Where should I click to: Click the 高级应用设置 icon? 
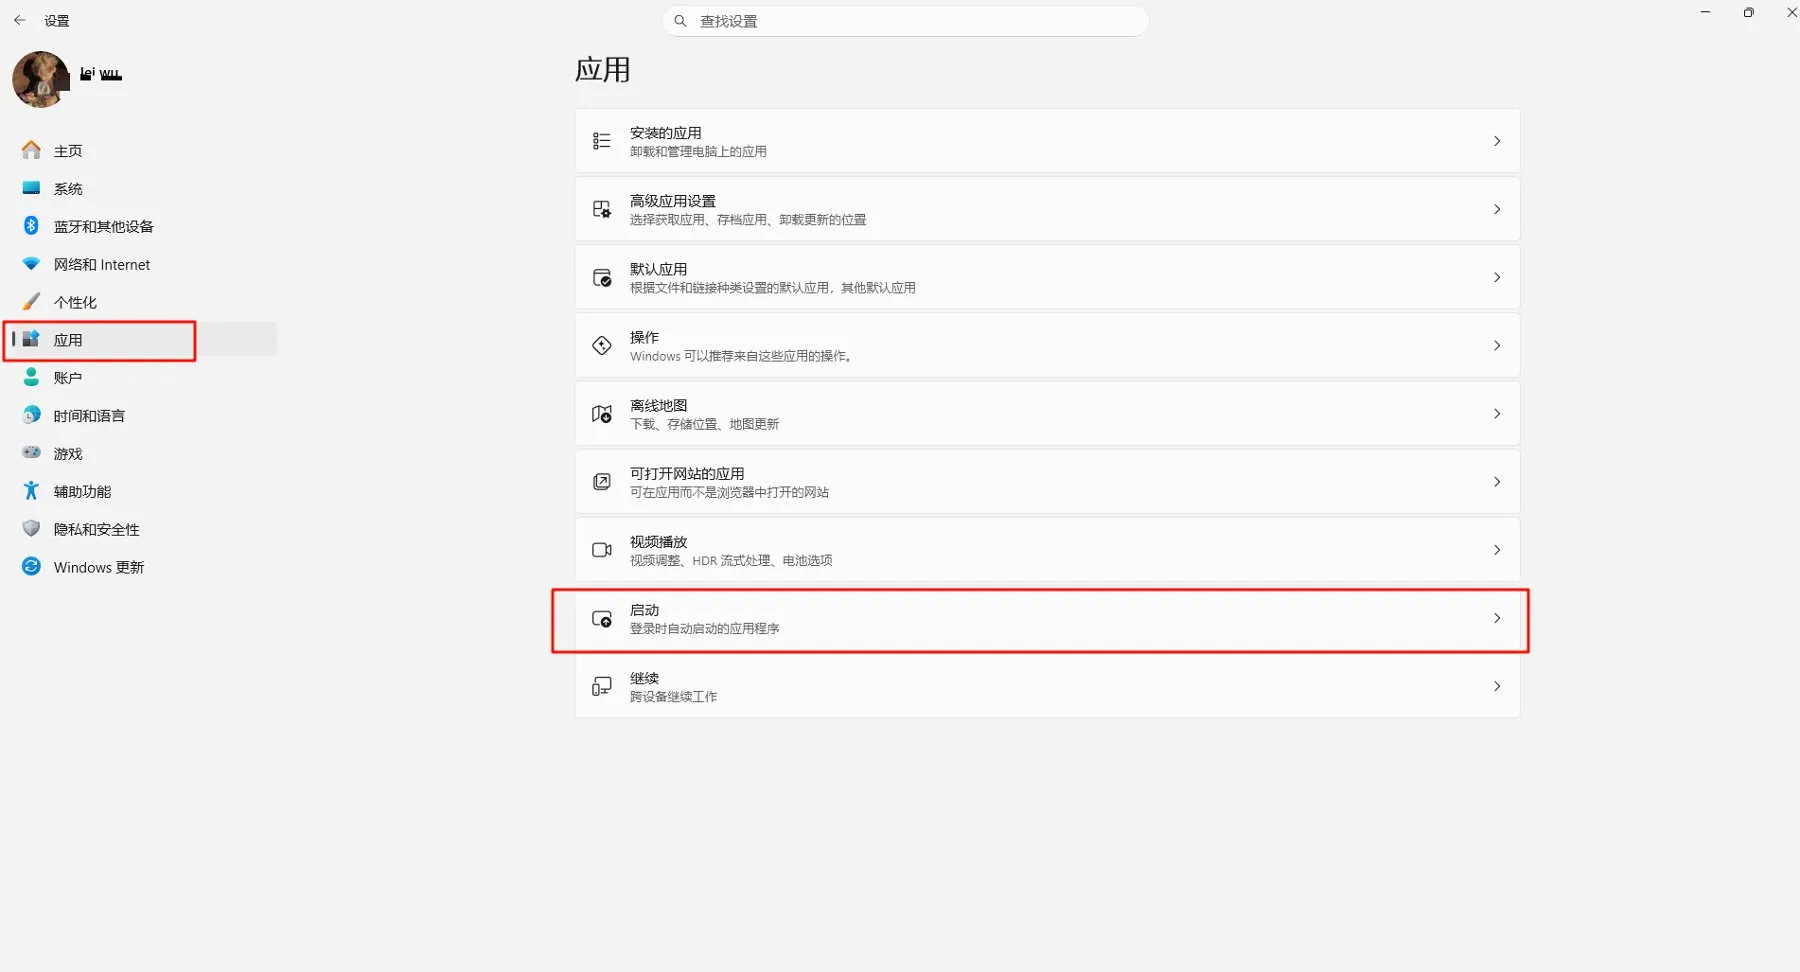[x=602, y=209]
